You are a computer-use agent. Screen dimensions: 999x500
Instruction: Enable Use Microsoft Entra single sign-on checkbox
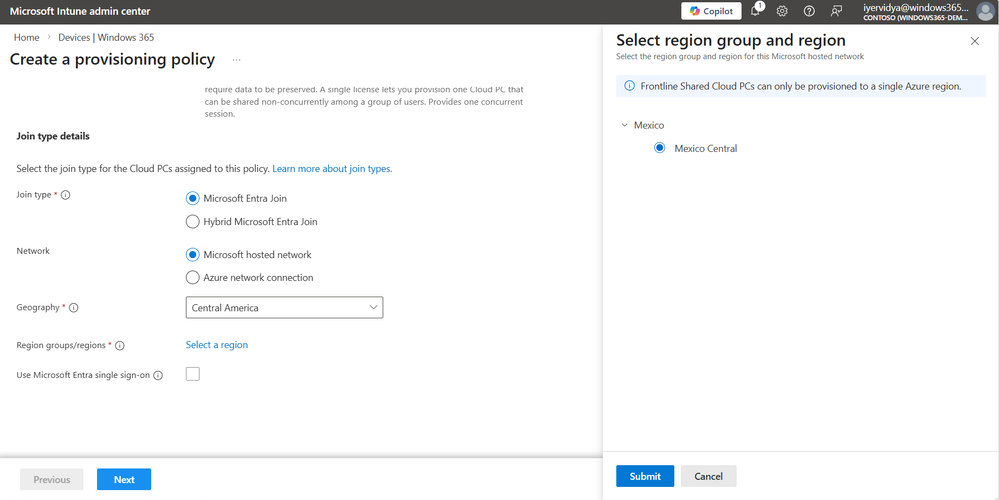click(193, 374)
